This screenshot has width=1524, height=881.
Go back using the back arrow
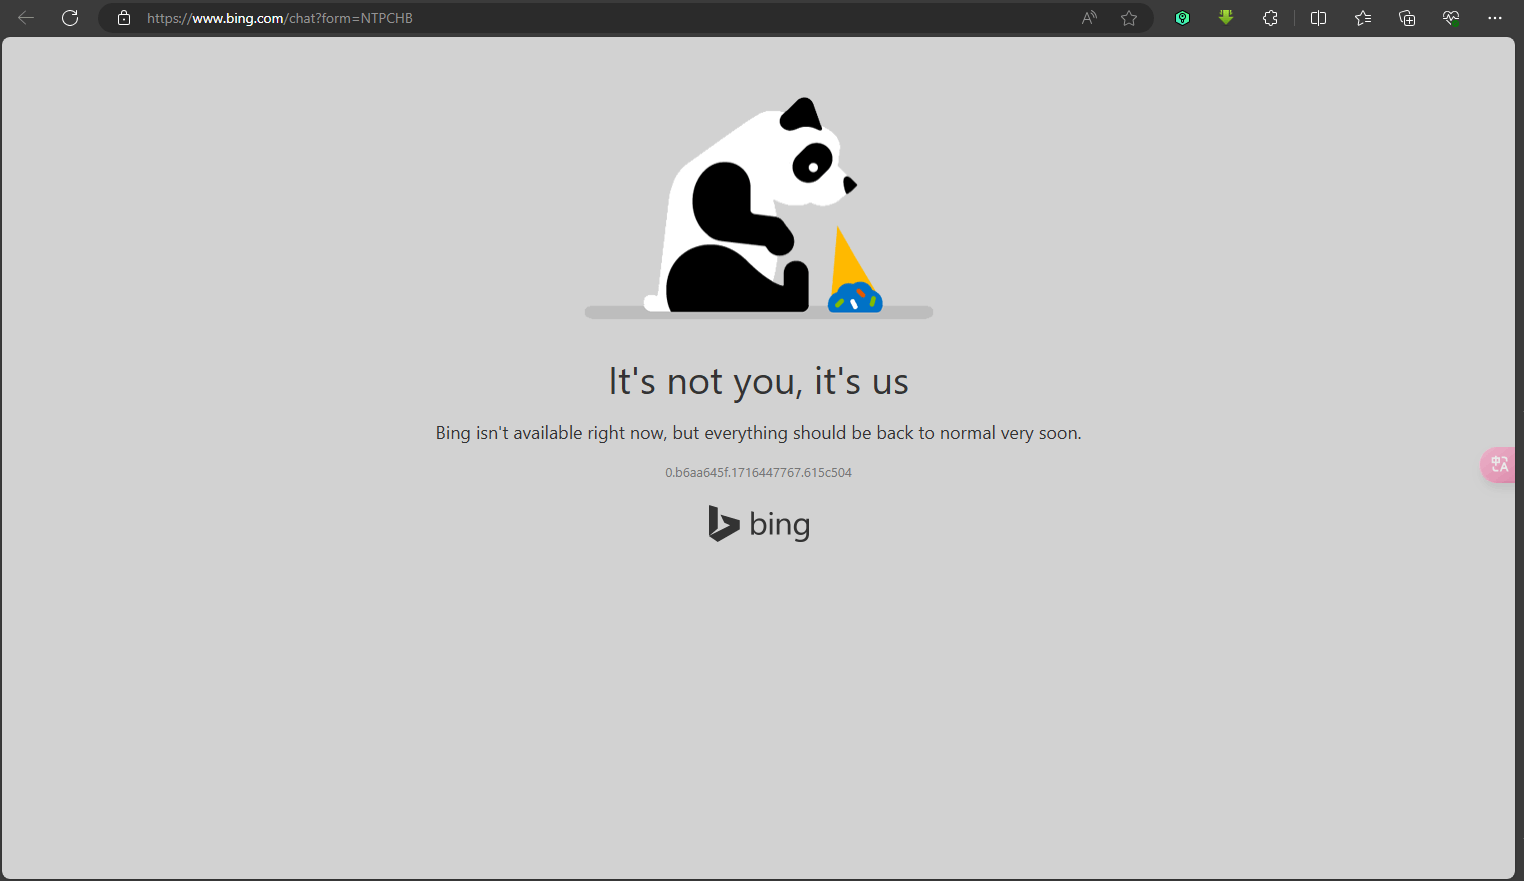(x=26, y=18)
